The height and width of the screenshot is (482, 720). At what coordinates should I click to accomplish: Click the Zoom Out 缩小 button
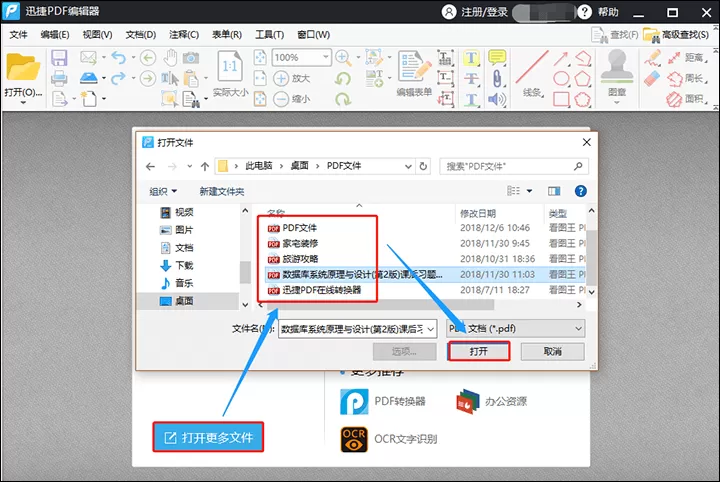click(x=292, y=99)
